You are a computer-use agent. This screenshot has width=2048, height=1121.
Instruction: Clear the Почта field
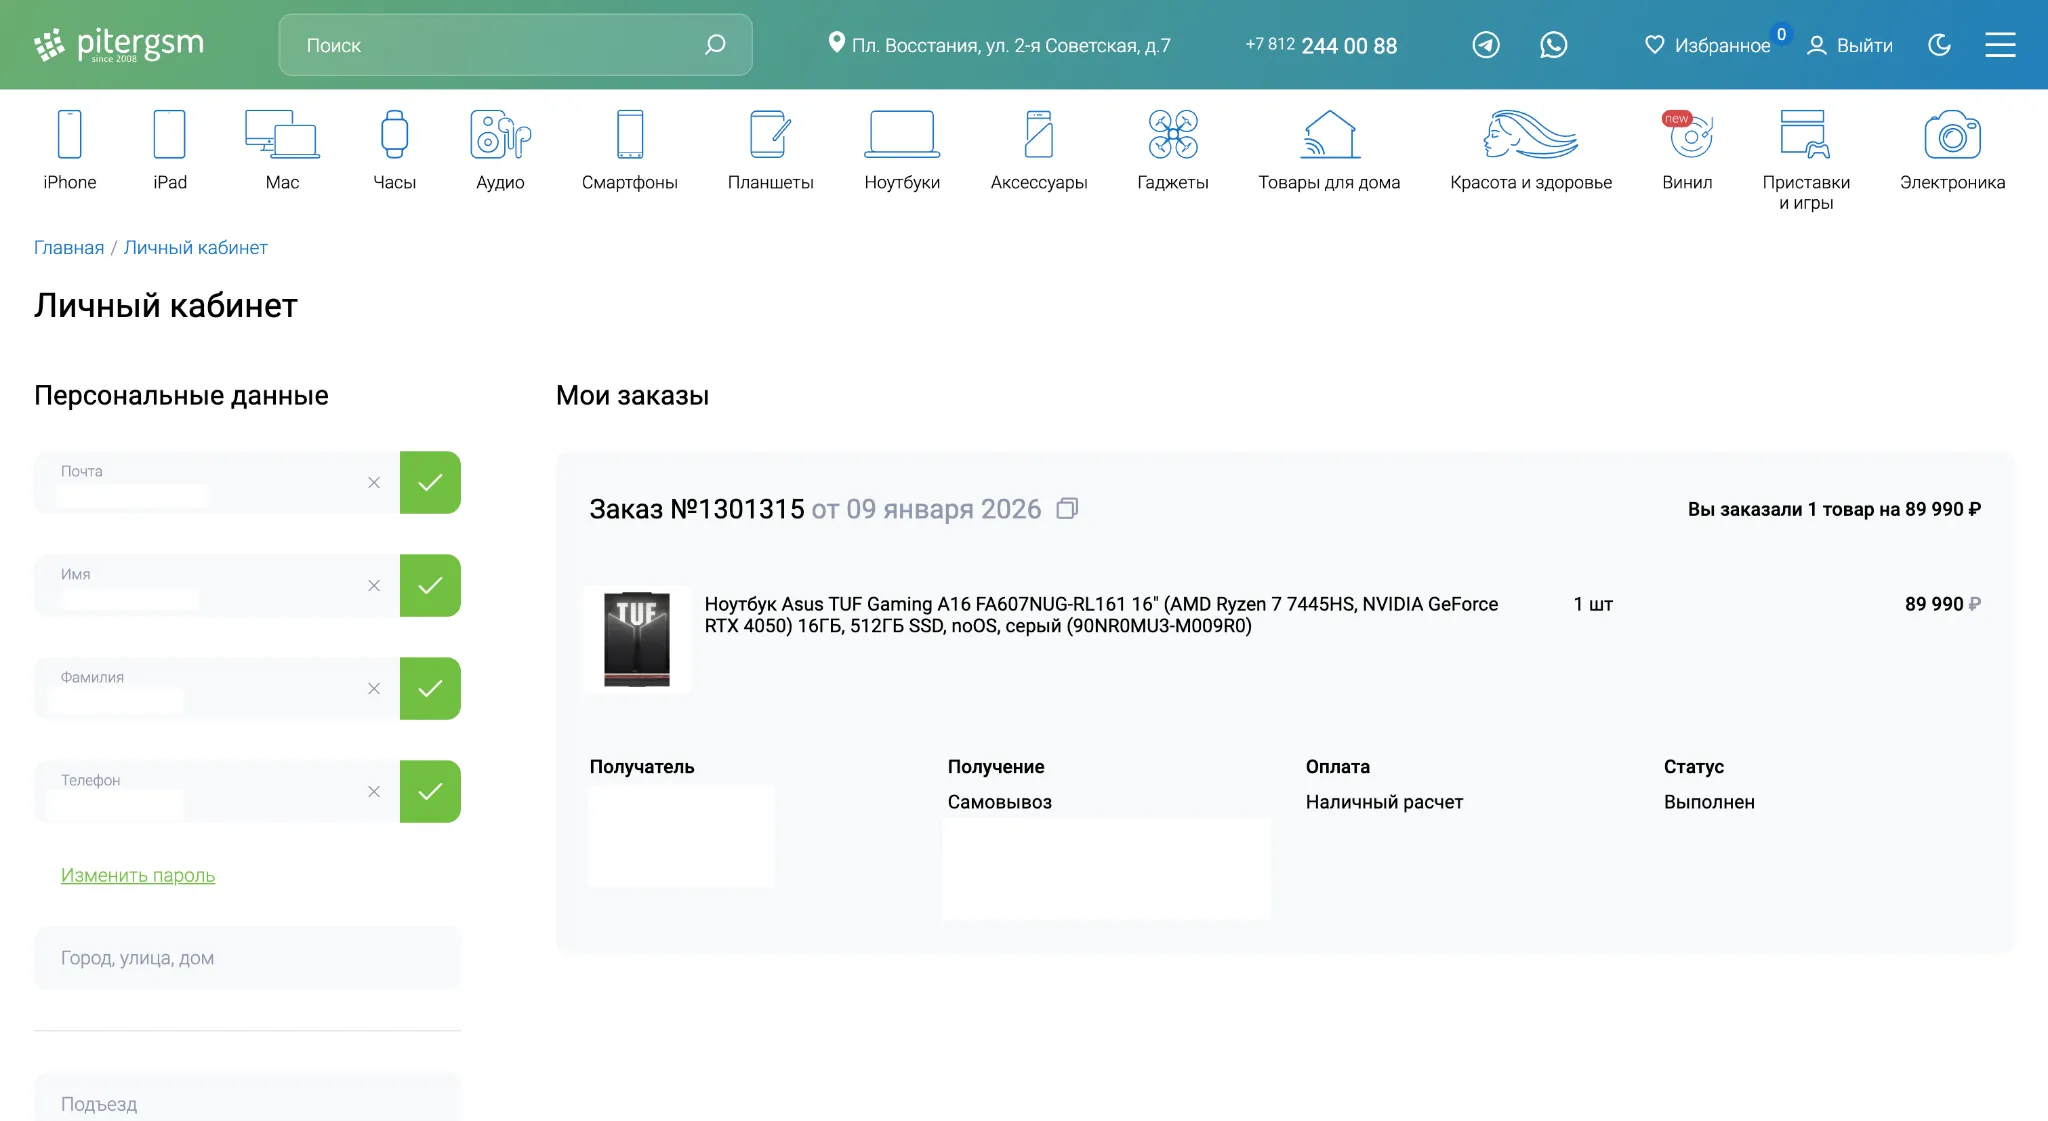374,483
